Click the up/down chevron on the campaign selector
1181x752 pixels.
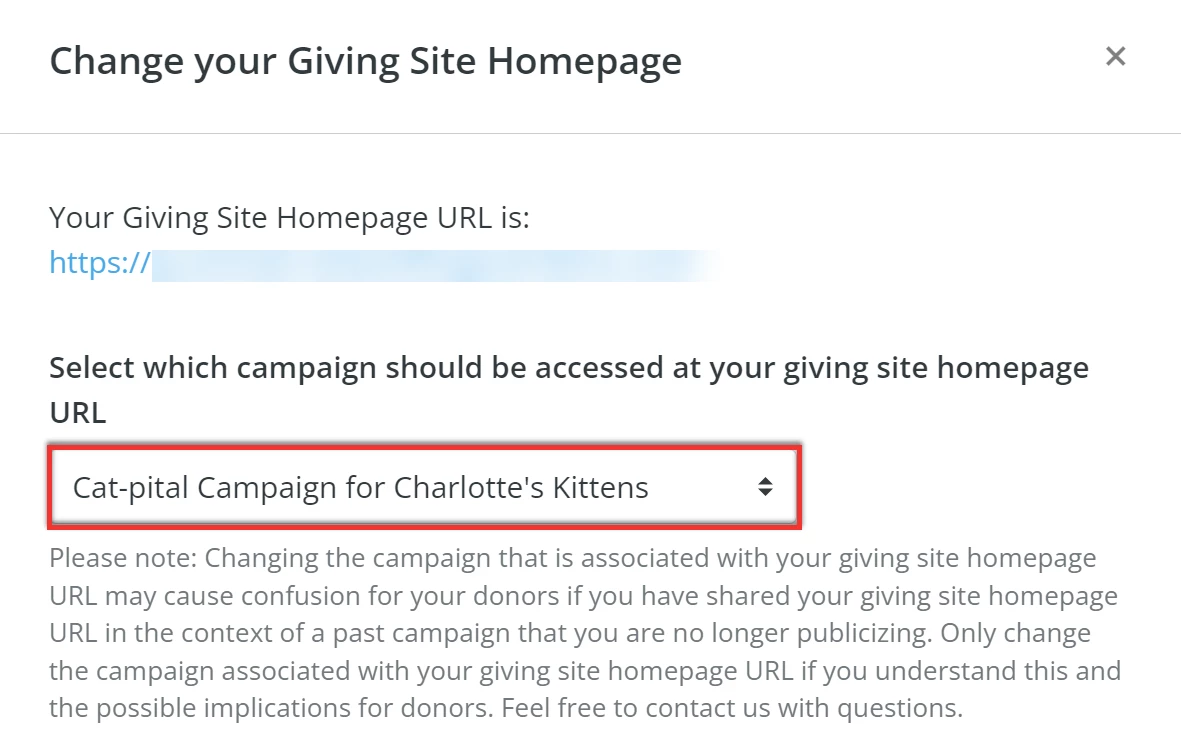click(766, 487)
